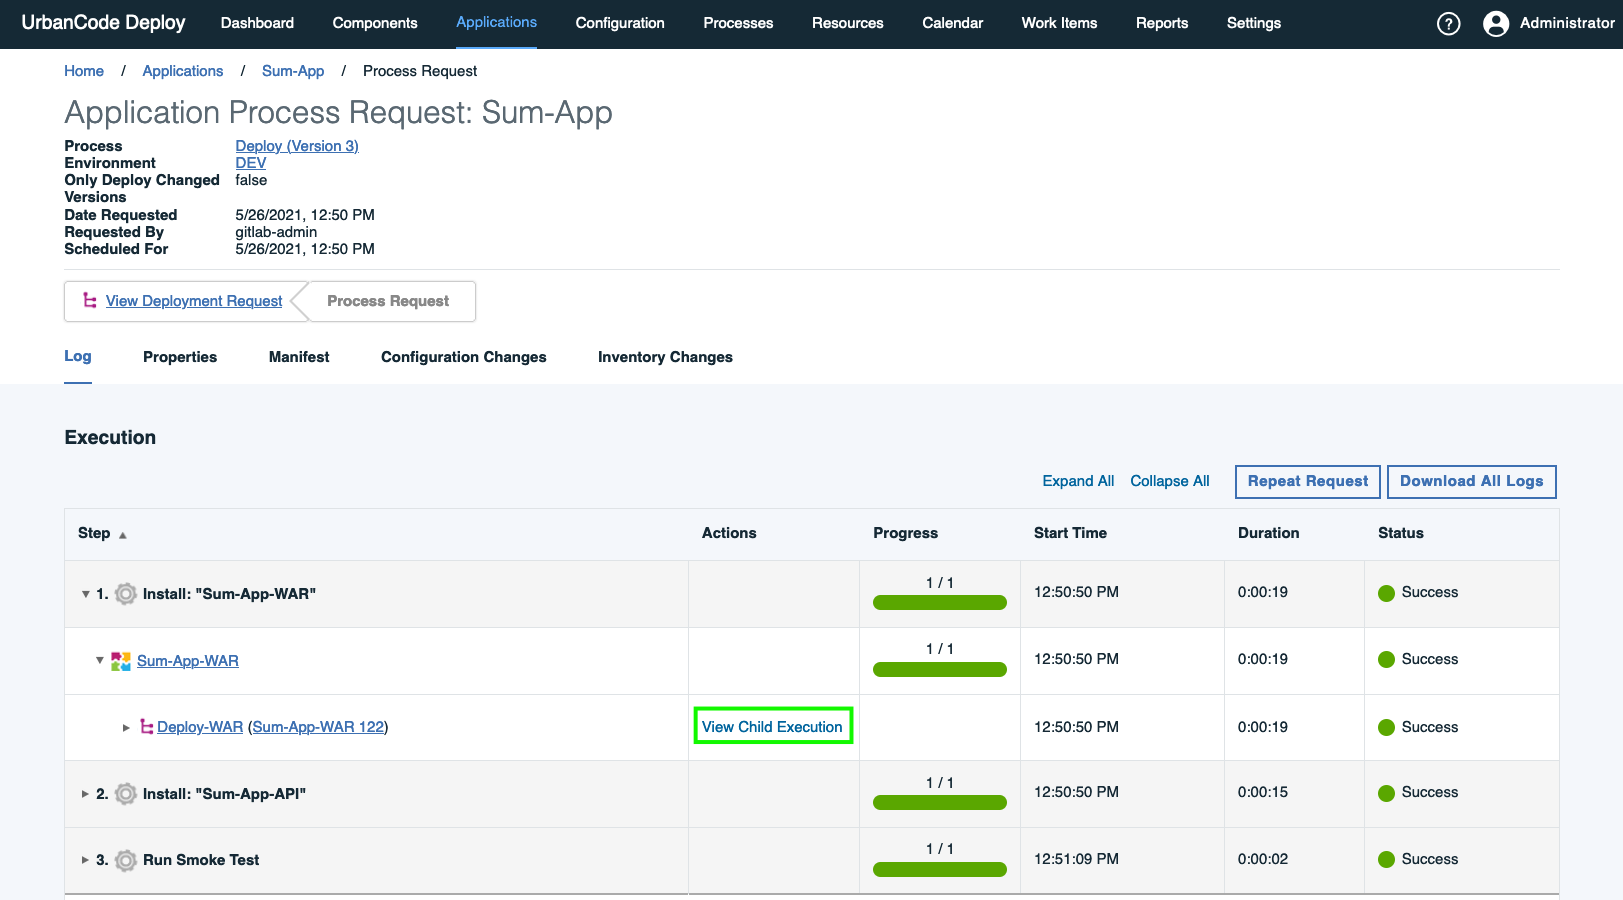Click the green Success dot for Run Smoke Test
The image size is (1623, 900).
point(1386,859)
